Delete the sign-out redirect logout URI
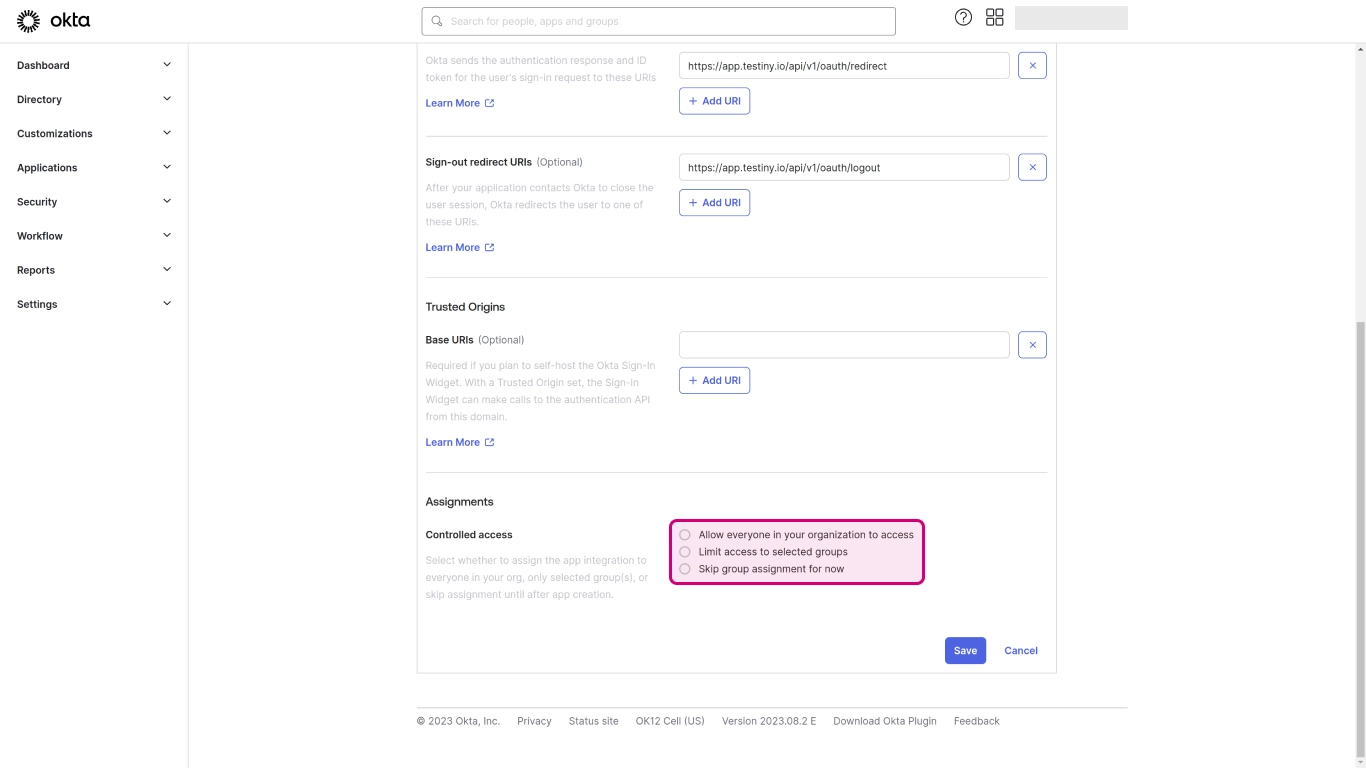Viewport: 1366px width, 769px height. (x=1032, y=167)
